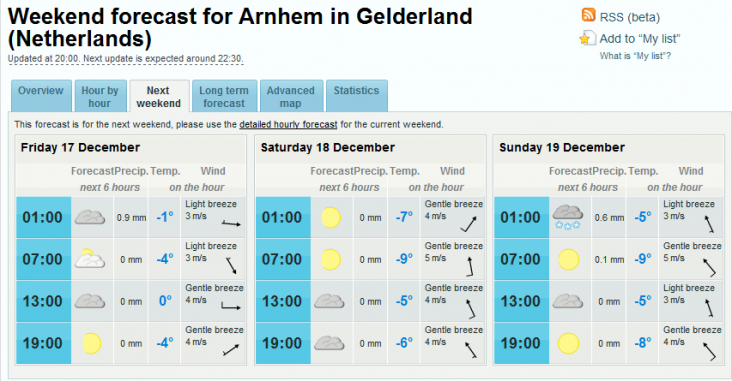Click the sun icon for Sunday 19:00
This screenshot has width=732, height=381.
click(569, 344)
